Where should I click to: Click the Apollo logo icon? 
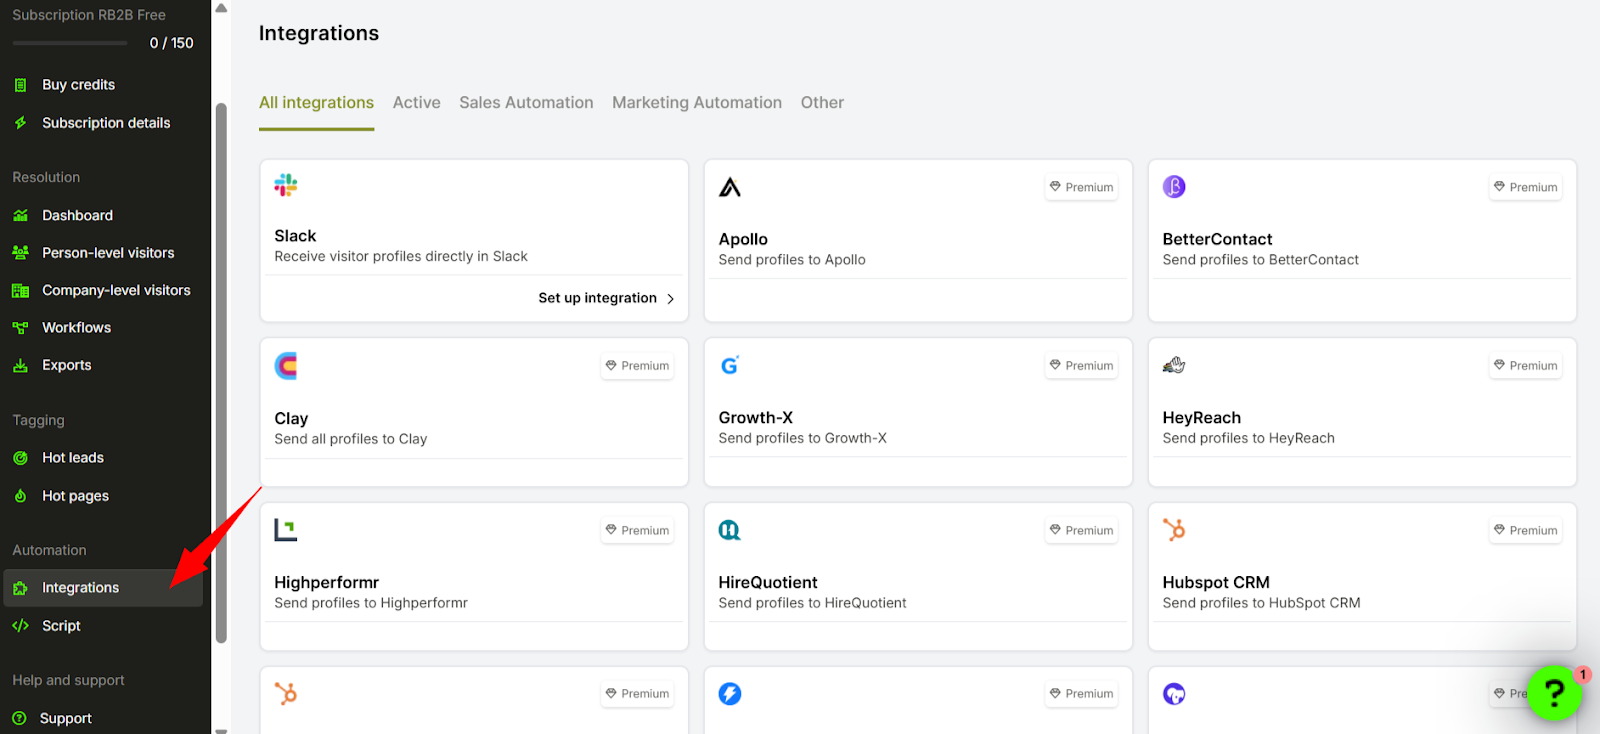(x=730, y=187)
